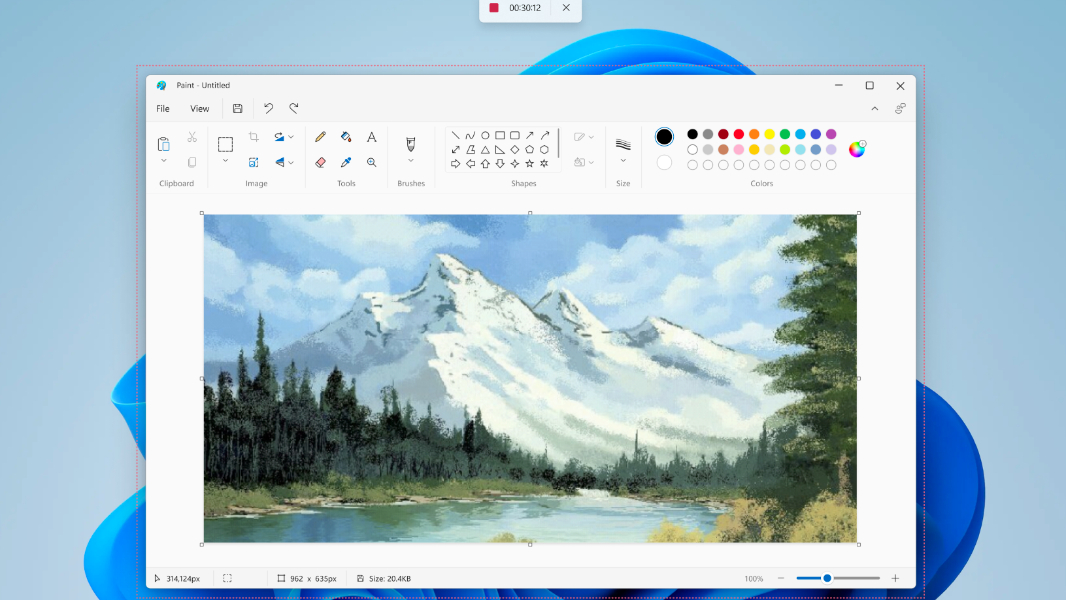Pick the Right triangle shape
The height and width of the screenshot is (600, 1066).
point(500,149)
